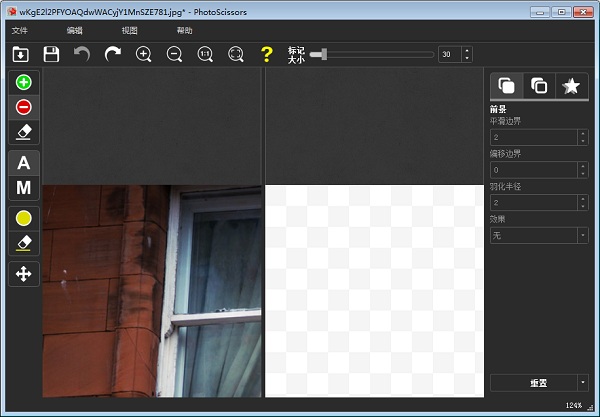Select yellow circle marker tool
This screenshot has width=600, height=417.
pyautogui.click(x=24, y=218)
